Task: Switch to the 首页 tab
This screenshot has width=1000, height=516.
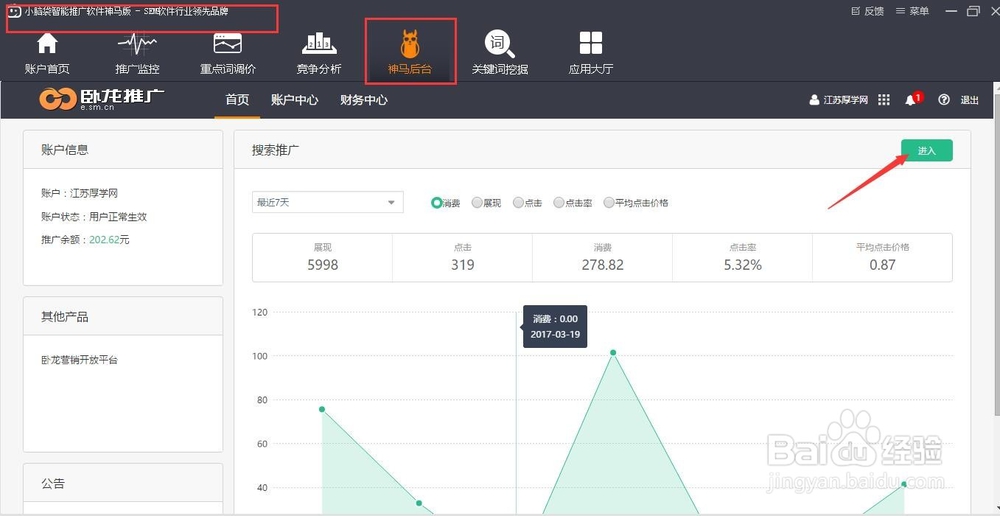Action: point(237,100)
